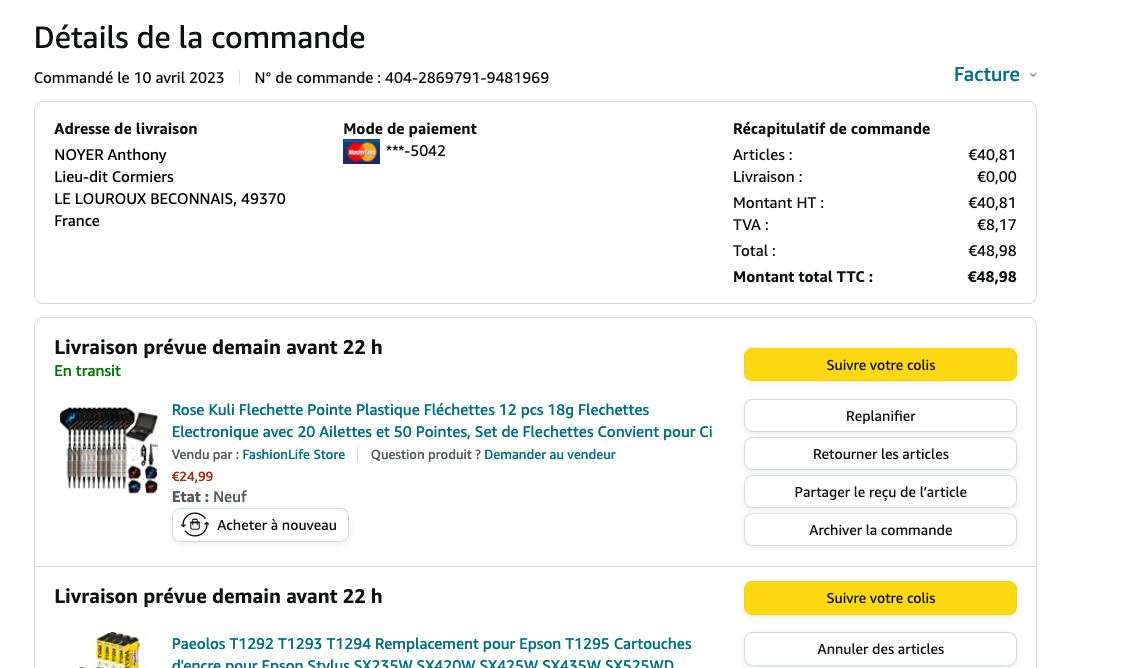Click the darts set product thumbnail

click(x=108, y=448)
